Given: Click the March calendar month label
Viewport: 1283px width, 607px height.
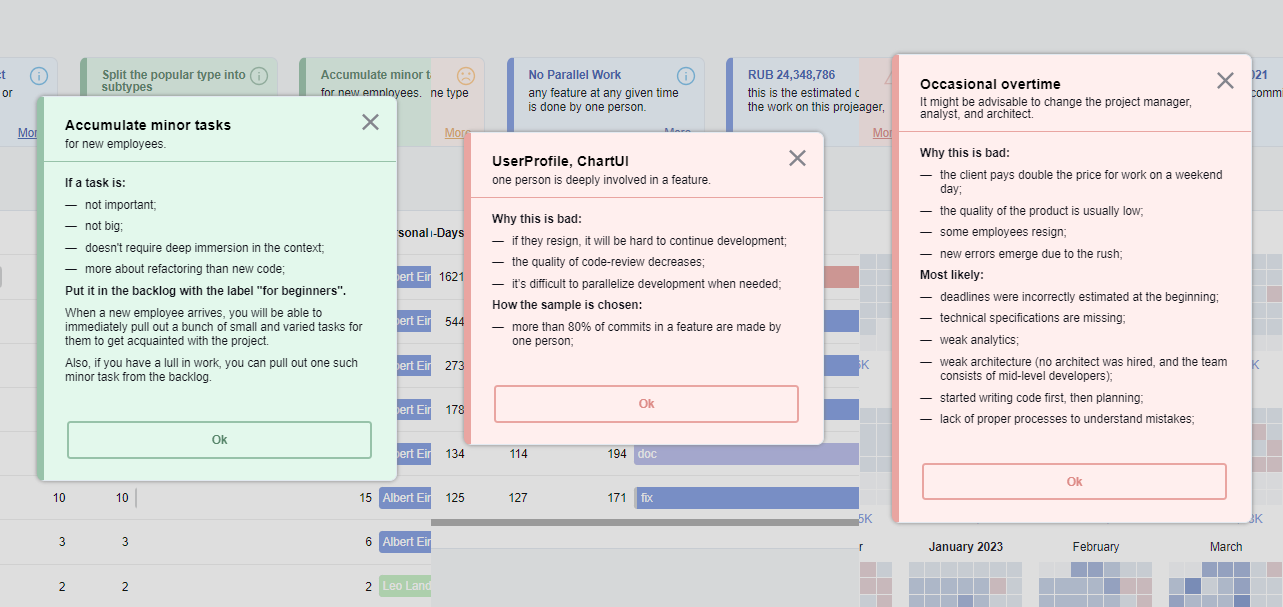Looking at the screenshot, I should [x=1225, y=547].
